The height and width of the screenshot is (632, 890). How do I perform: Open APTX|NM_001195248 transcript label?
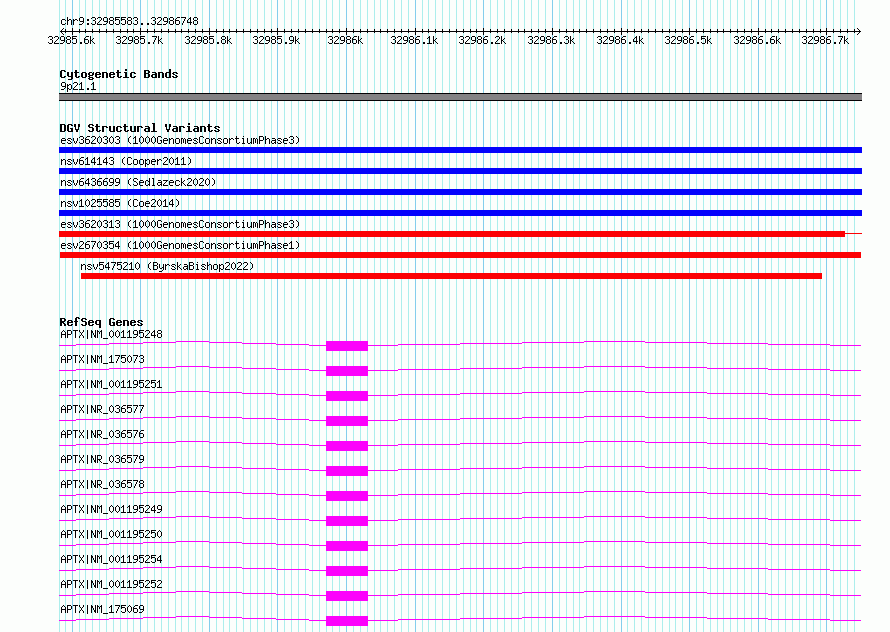(111, 334)
